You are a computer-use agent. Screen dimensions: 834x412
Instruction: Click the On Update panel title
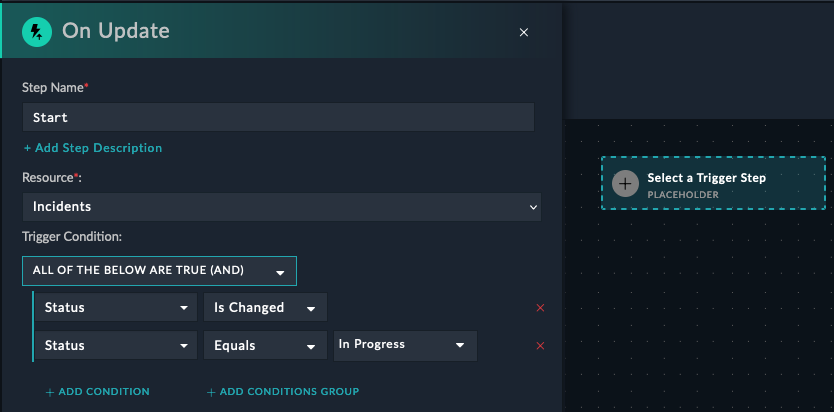[116, 31]
